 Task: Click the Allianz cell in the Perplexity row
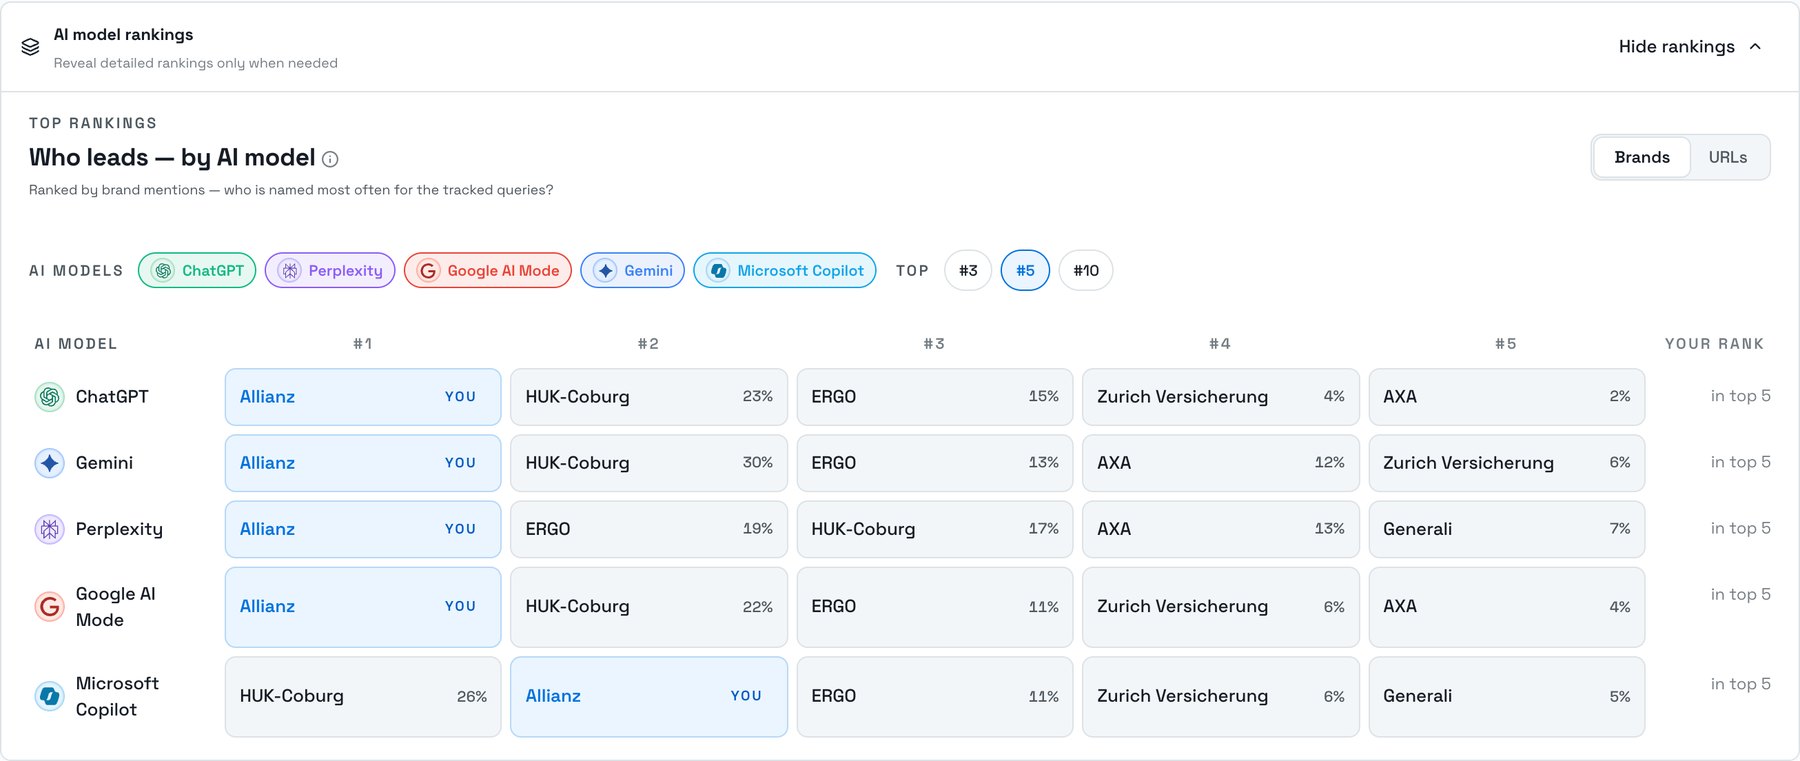[363, 529]
